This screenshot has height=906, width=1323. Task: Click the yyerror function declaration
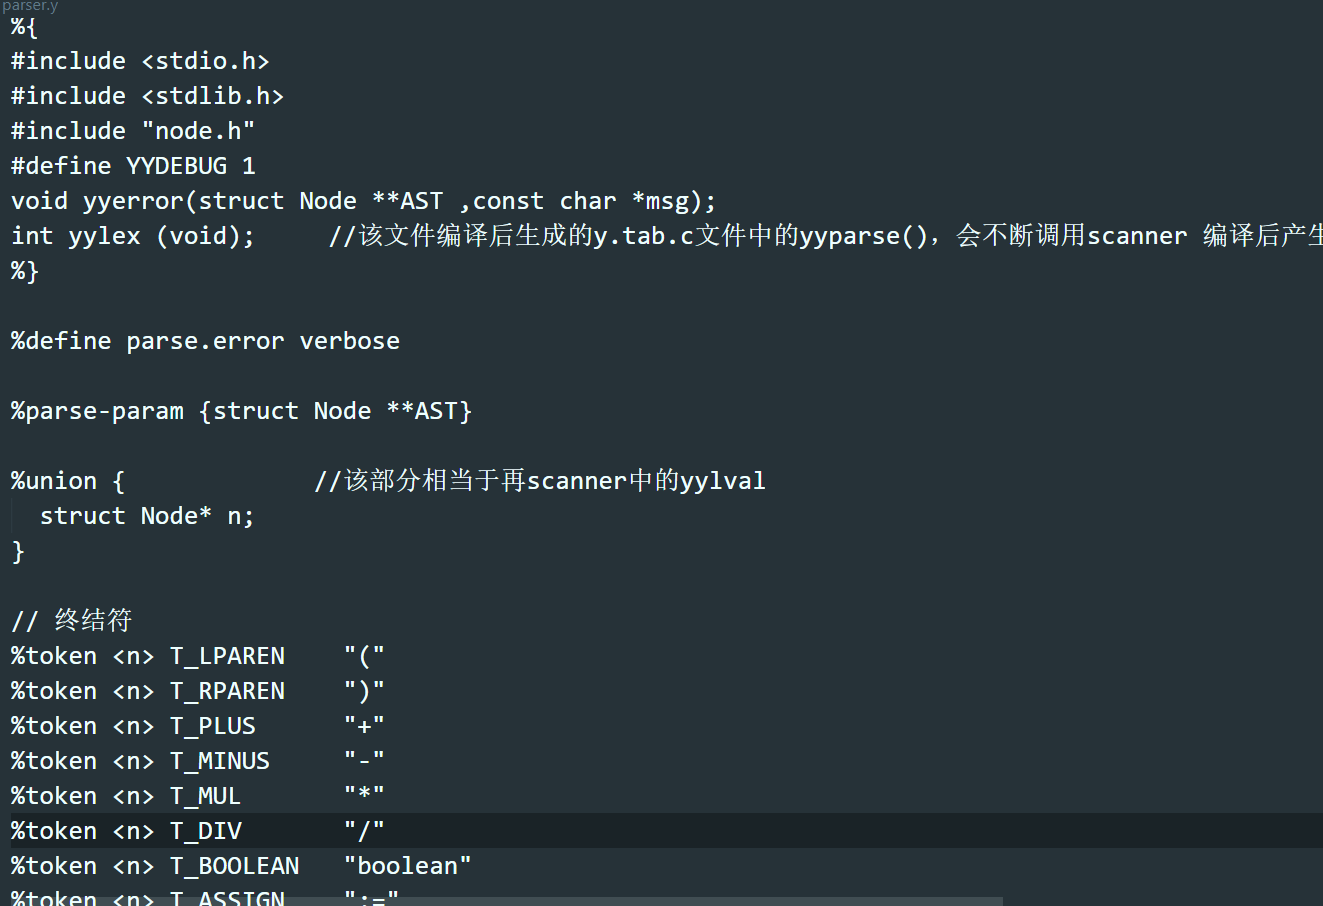tap(363, 201)
